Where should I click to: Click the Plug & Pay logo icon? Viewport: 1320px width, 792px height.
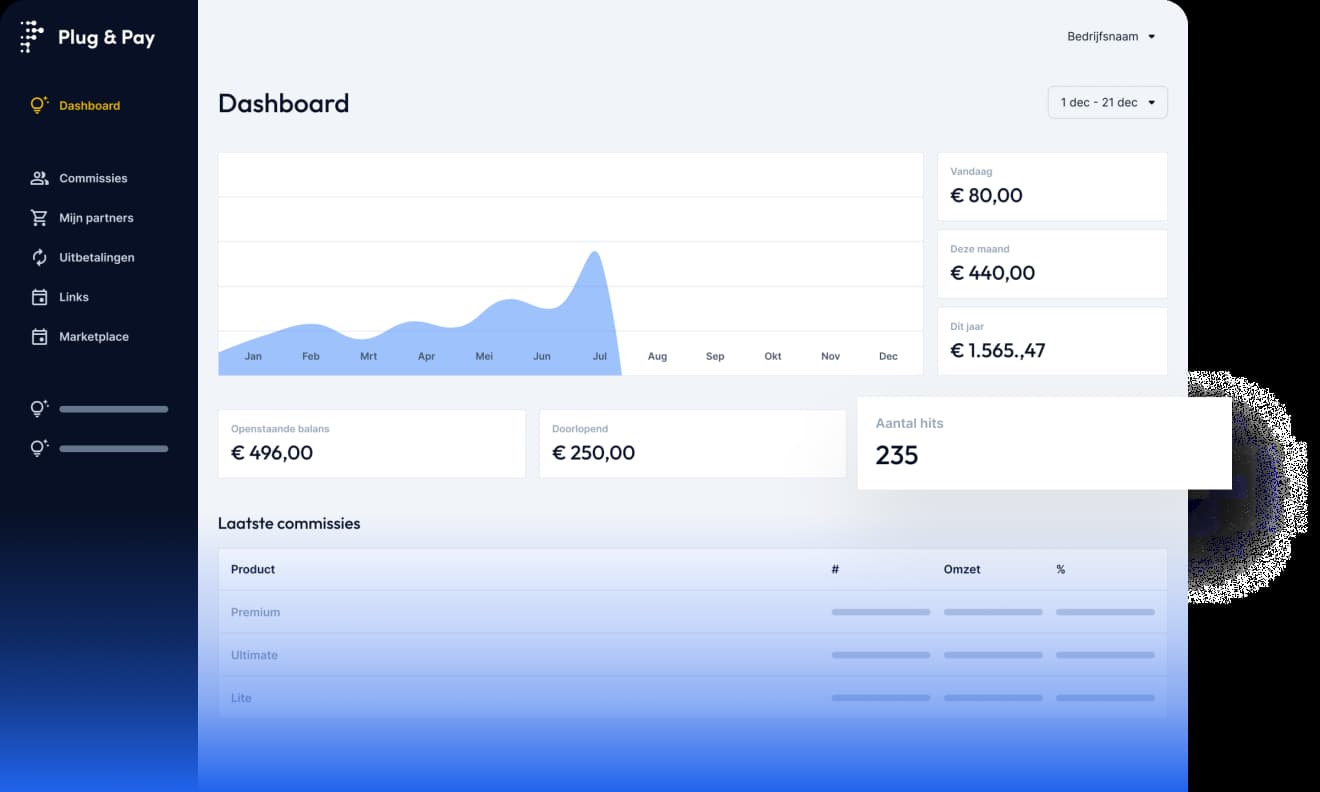click(32, 37)
